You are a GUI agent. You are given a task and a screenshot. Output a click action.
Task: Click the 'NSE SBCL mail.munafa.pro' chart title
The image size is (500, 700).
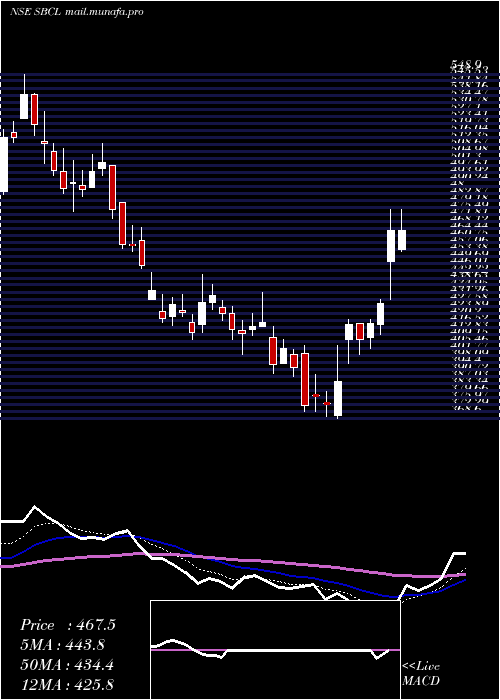point(77,12)
